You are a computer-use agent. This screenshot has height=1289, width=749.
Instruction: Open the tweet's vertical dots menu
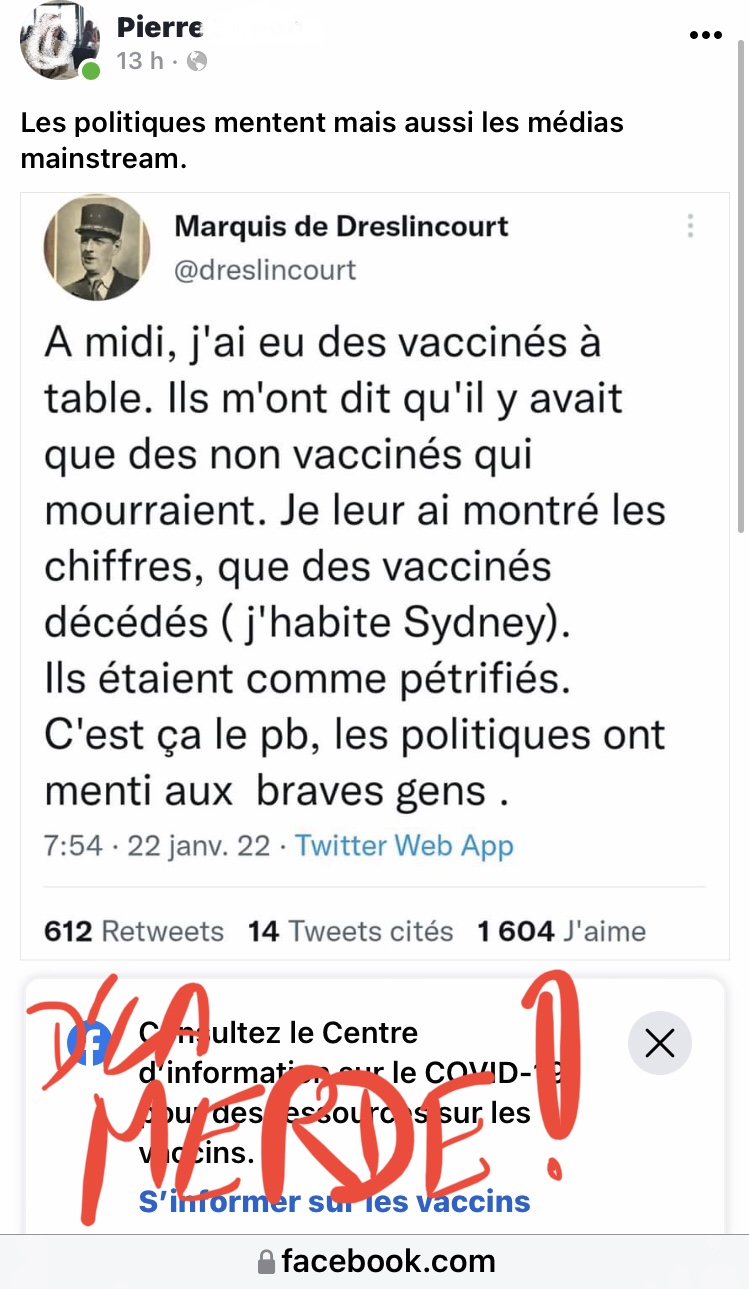point(690,226)
